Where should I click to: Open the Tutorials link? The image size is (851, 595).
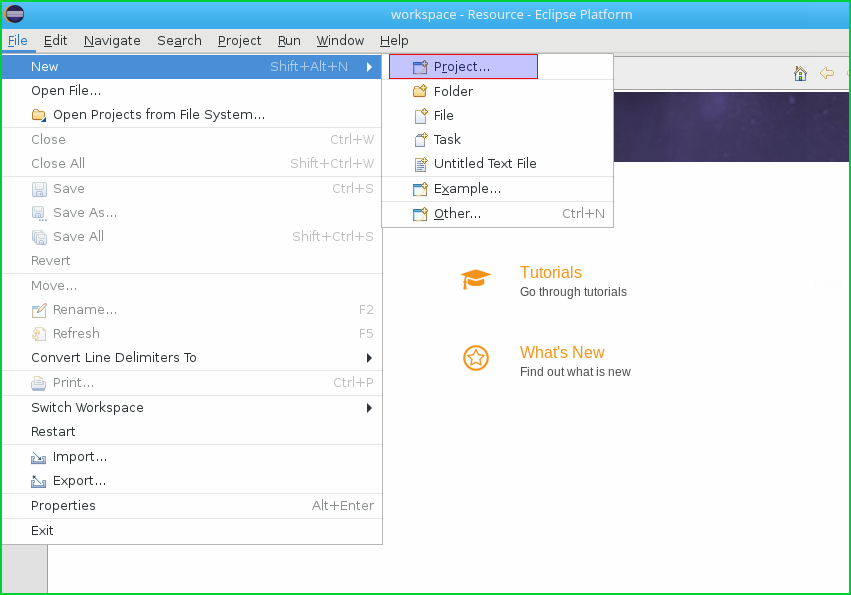[x=550, y=273]
